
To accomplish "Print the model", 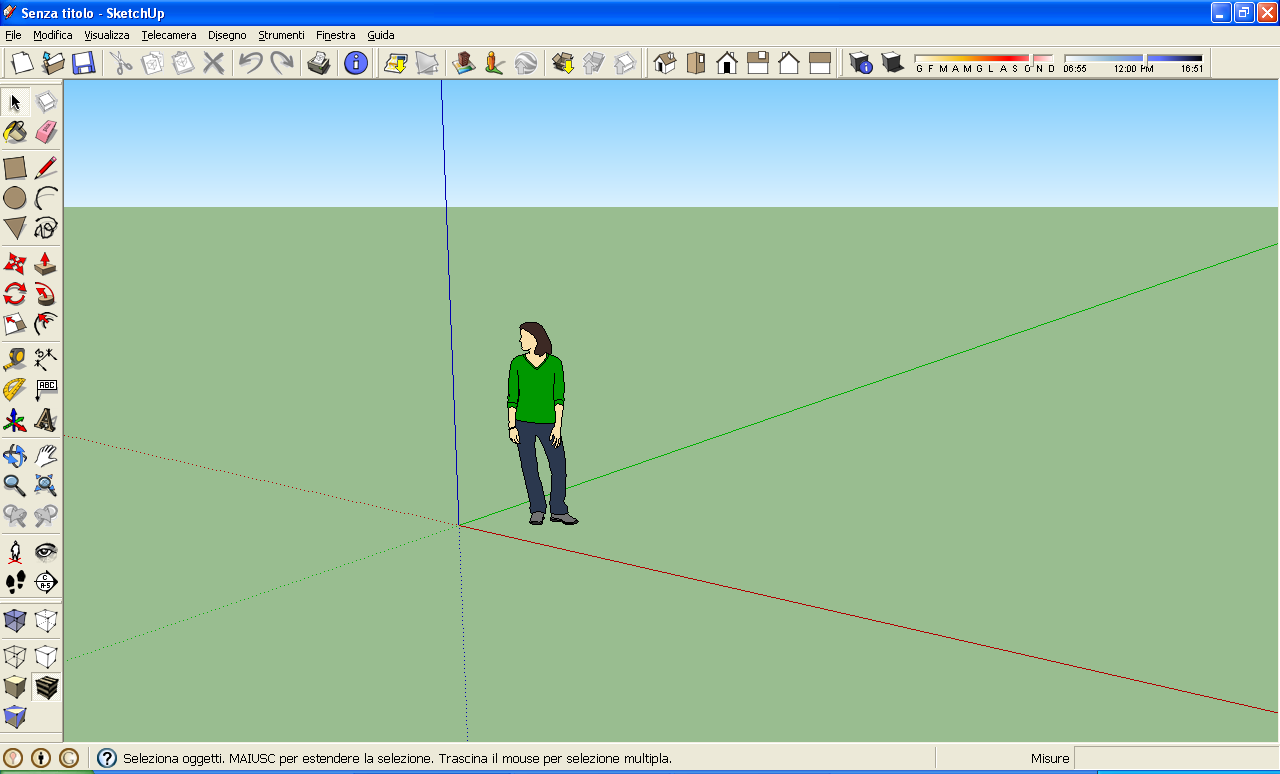I will point(319,63).
